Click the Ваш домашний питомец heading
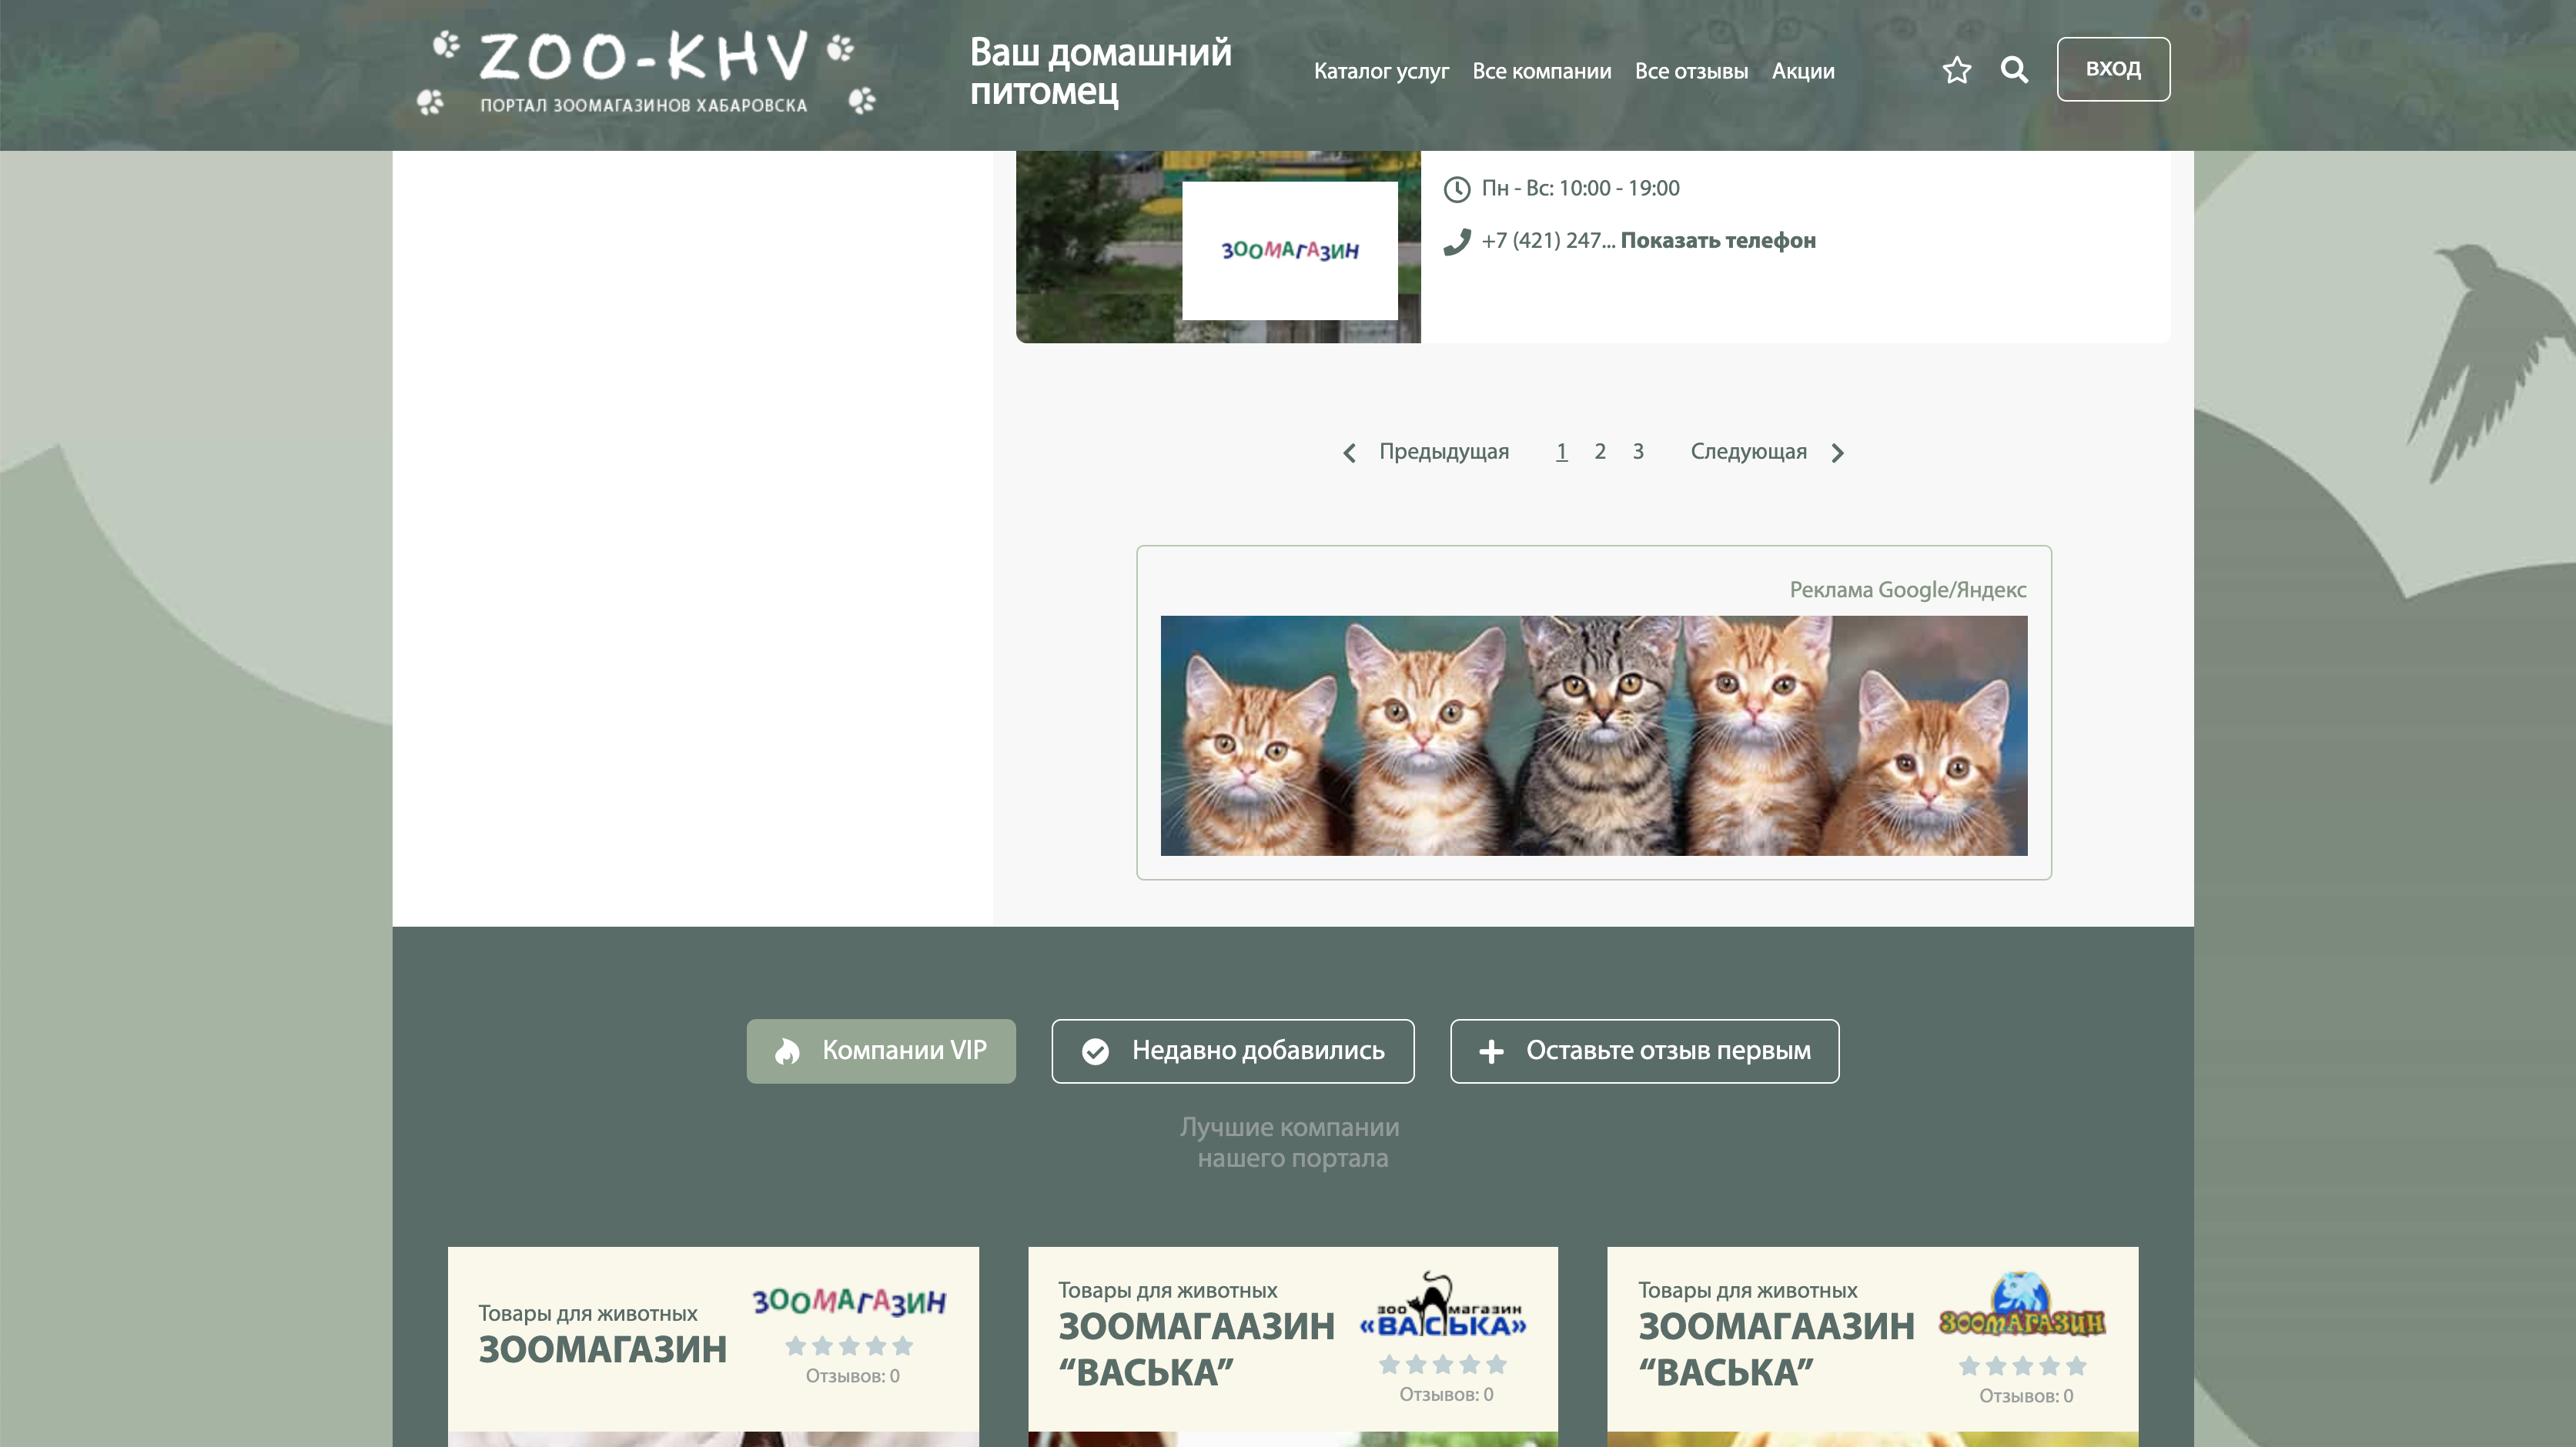Viewport: 2576px width, 1447px height. pos(1100,71)
